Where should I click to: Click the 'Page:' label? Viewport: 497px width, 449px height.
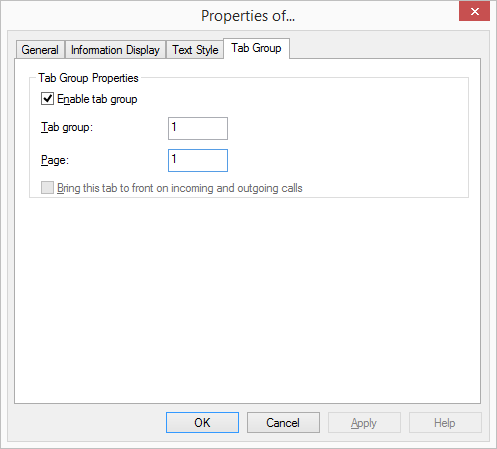[x=55, y=160]
